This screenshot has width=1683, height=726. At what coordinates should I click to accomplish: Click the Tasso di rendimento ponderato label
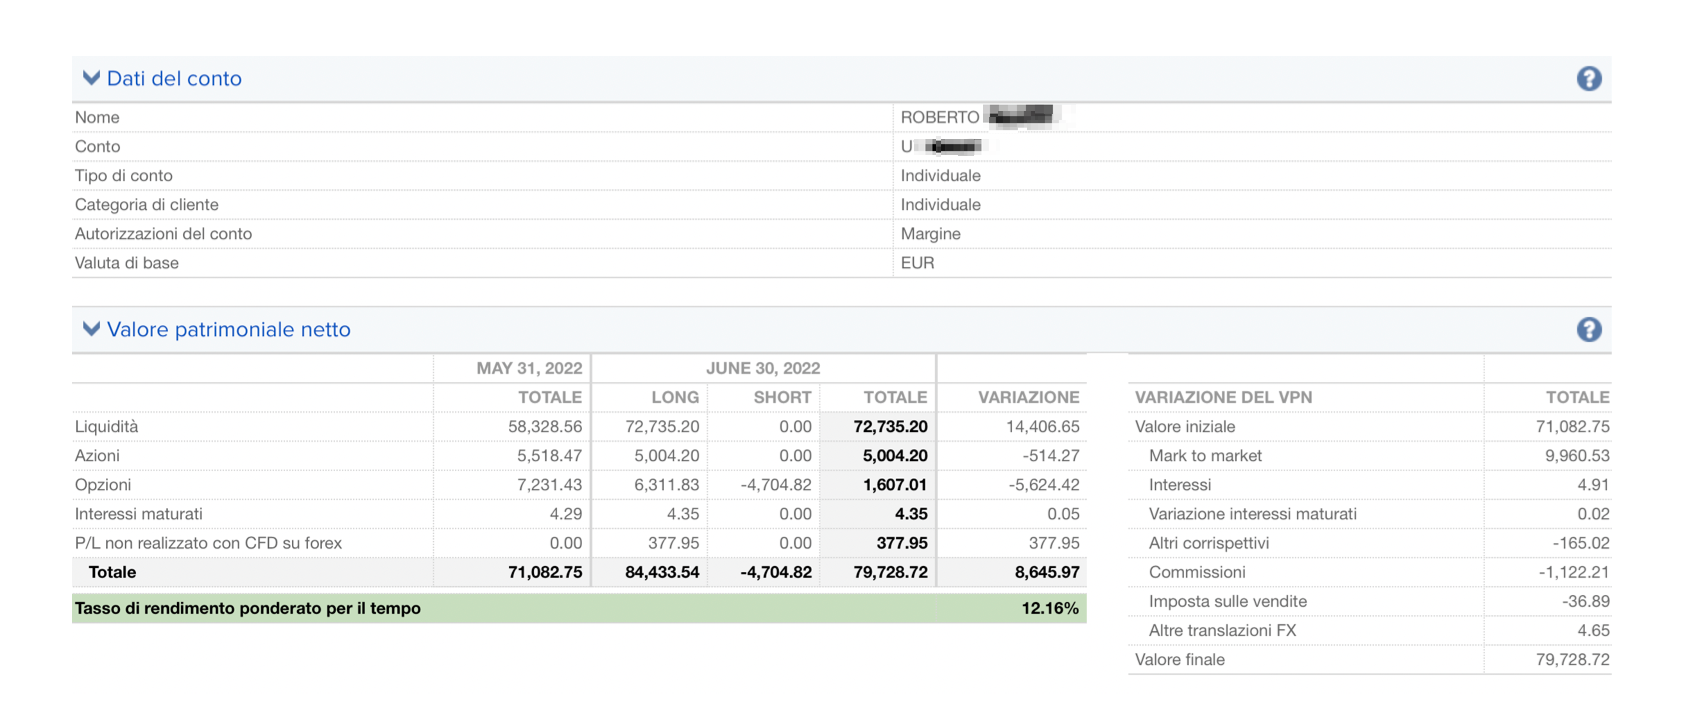247,608
